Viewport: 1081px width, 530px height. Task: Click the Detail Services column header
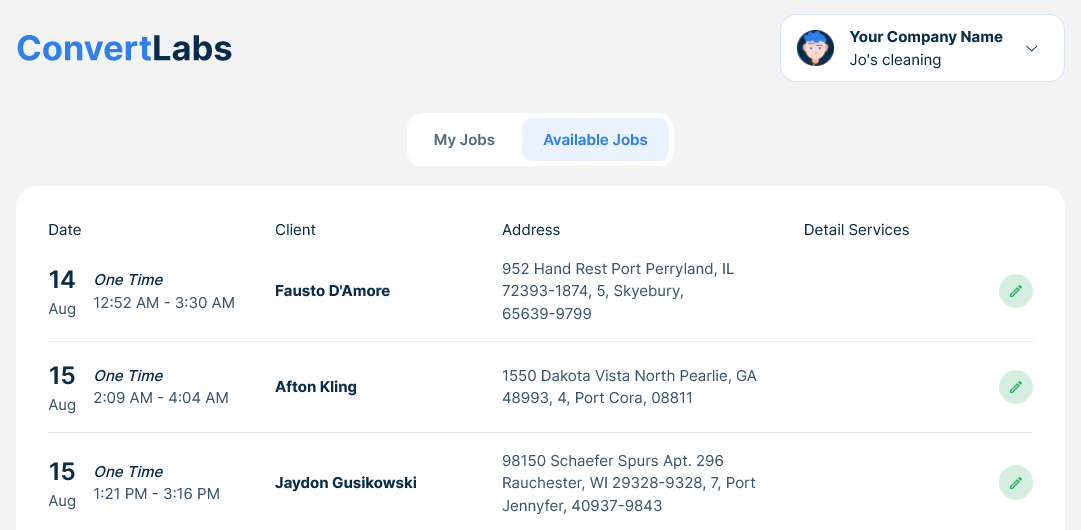click(856, 230)
